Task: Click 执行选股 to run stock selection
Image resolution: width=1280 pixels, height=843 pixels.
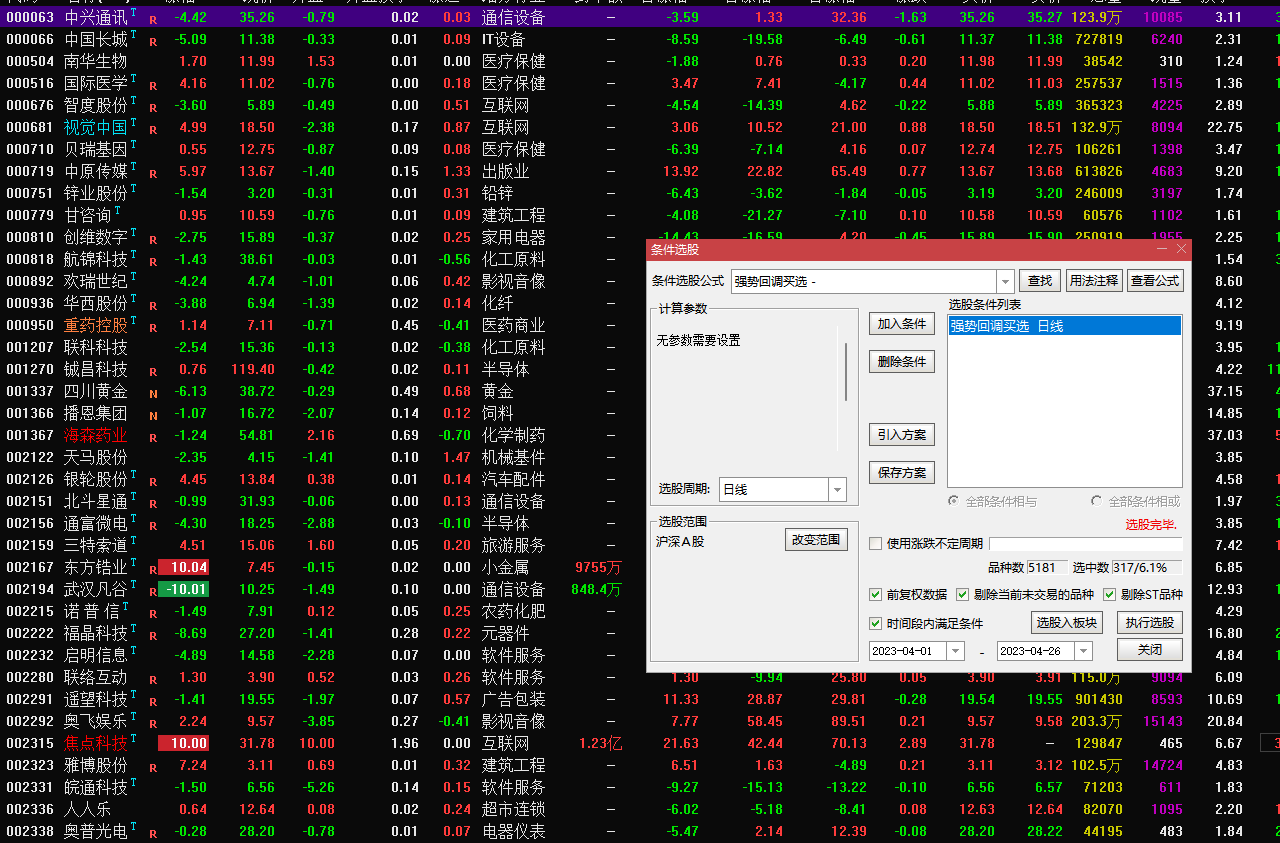Action: pyautogui.click(x=1149, y=622)
